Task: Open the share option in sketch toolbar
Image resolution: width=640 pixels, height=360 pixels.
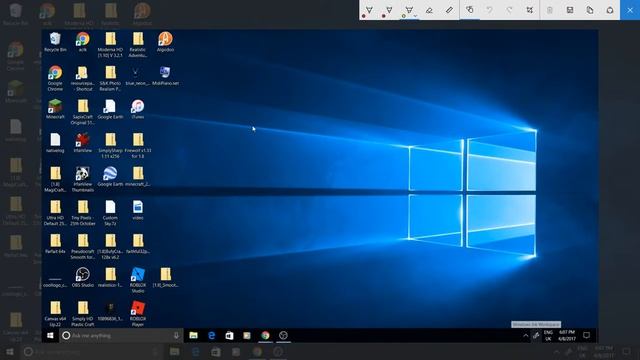Action: (x=610, y=10)
